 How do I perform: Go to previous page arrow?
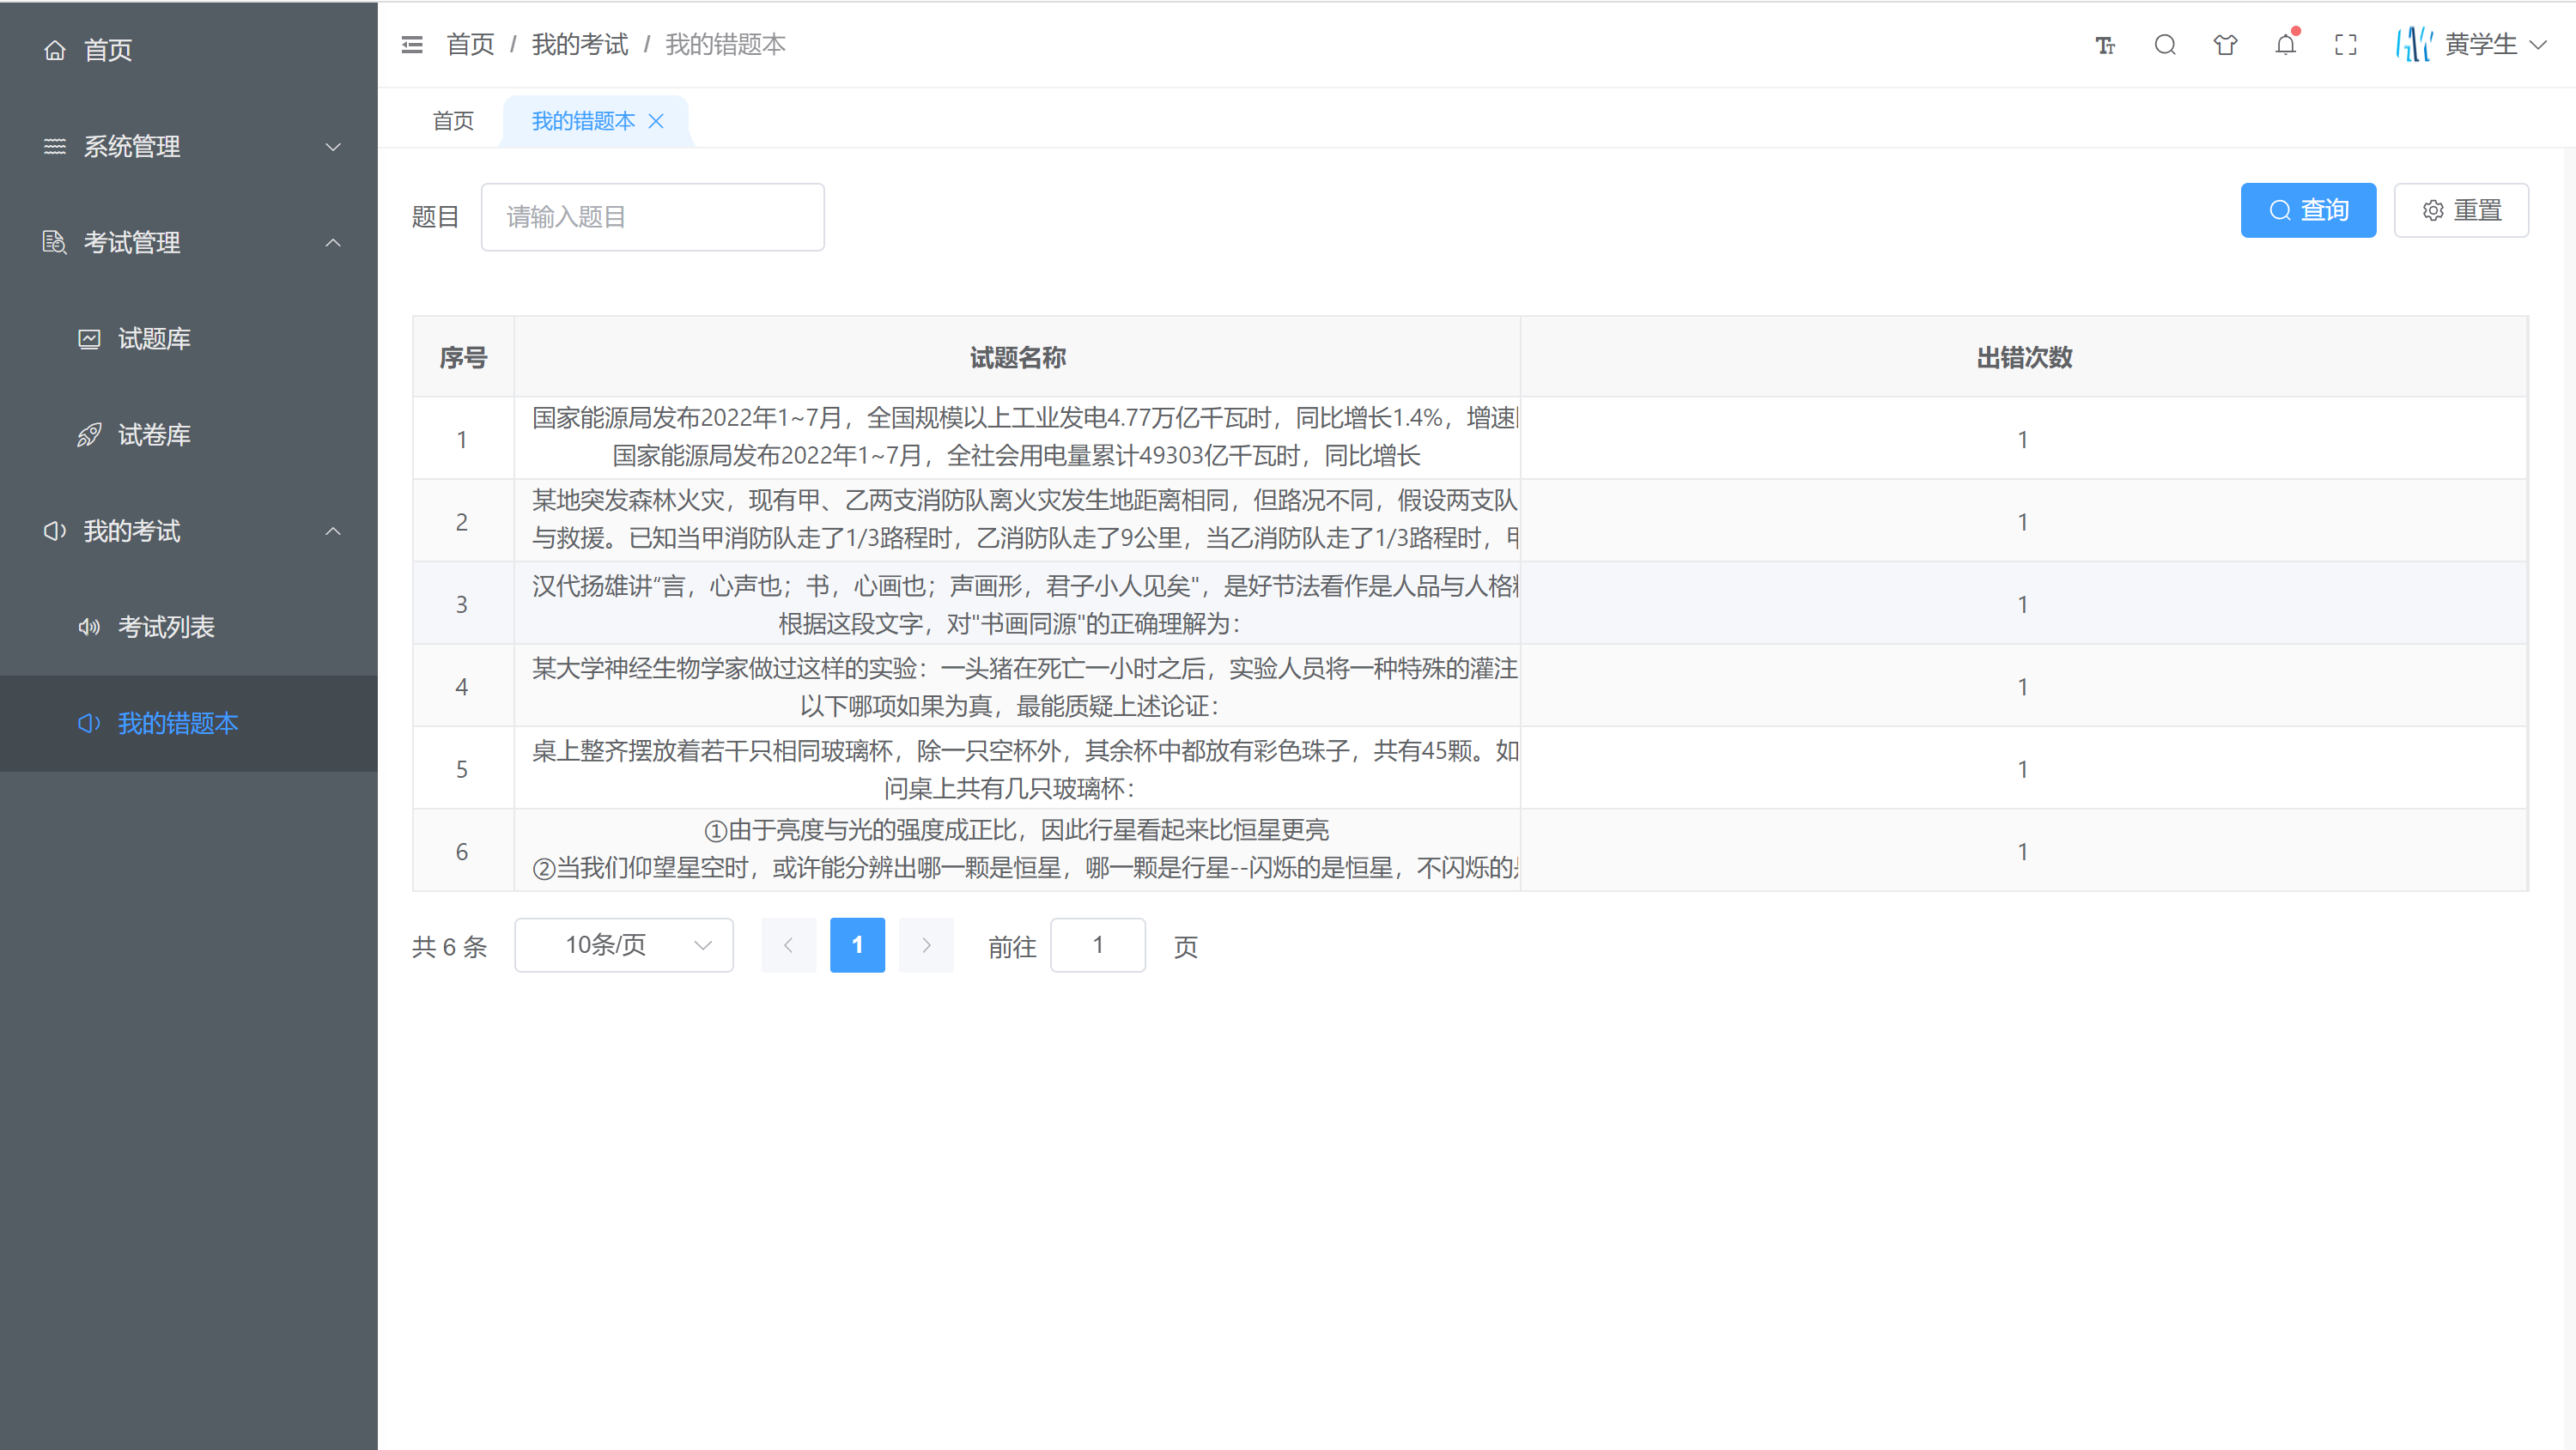[788, 945]
